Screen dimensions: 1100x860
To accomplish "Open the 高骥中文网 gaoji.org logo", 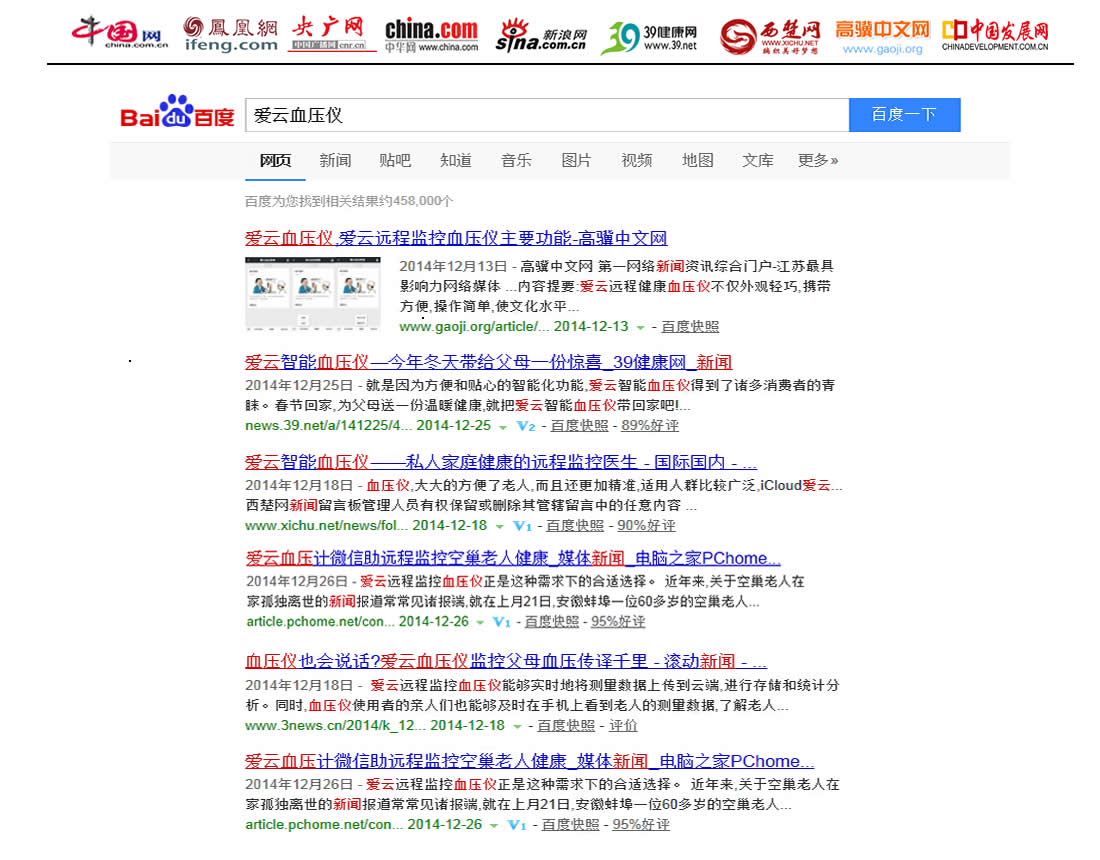I will [x=882, y=37].
